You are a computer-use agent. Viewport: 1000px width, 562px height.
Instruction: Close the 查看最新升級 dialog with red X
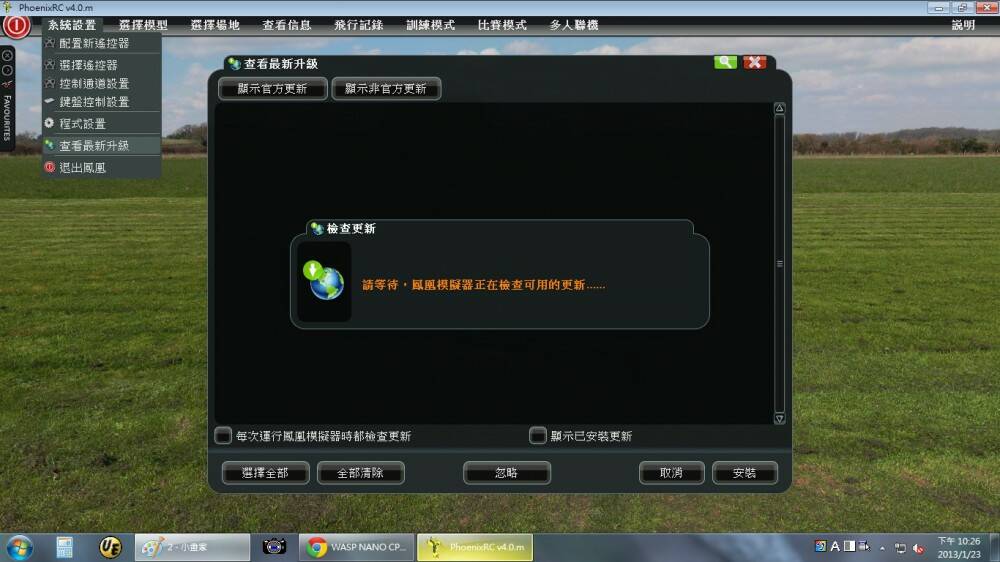(754, 62)
